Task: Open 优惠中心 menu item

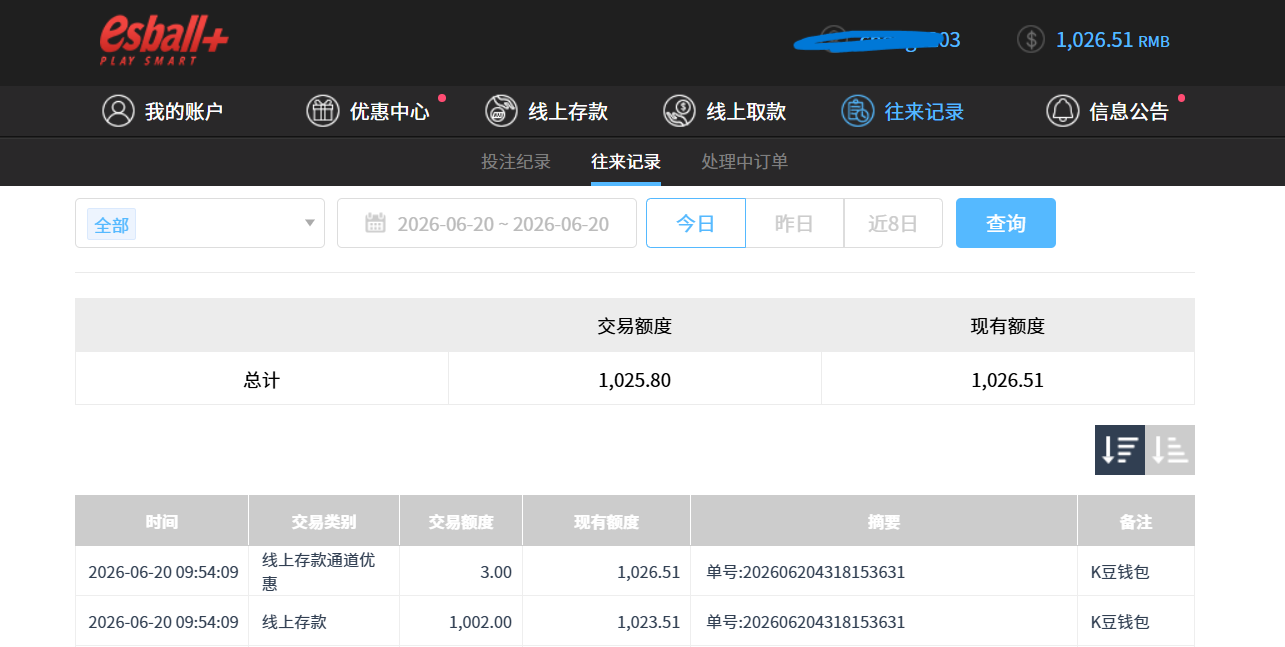Action: [x=369, y=111]
